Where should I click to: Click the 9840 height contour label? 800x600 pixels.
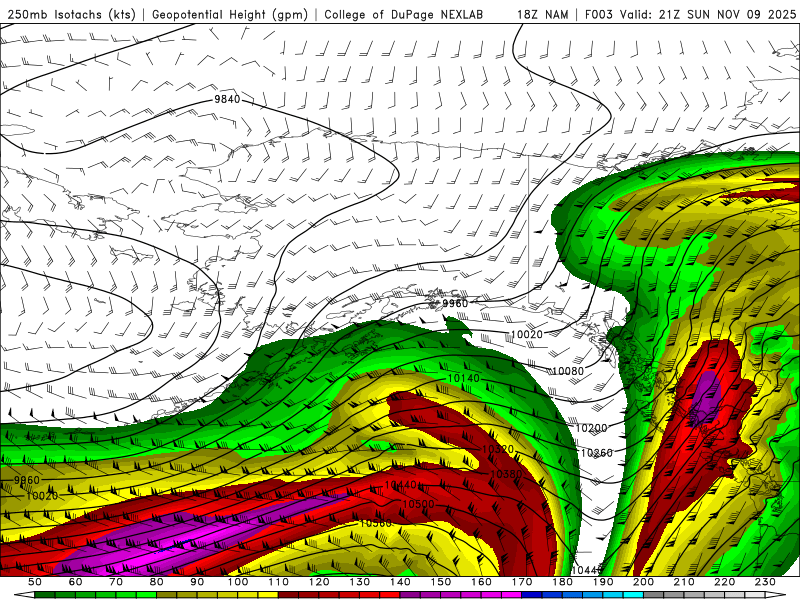(x=227, y=99)
